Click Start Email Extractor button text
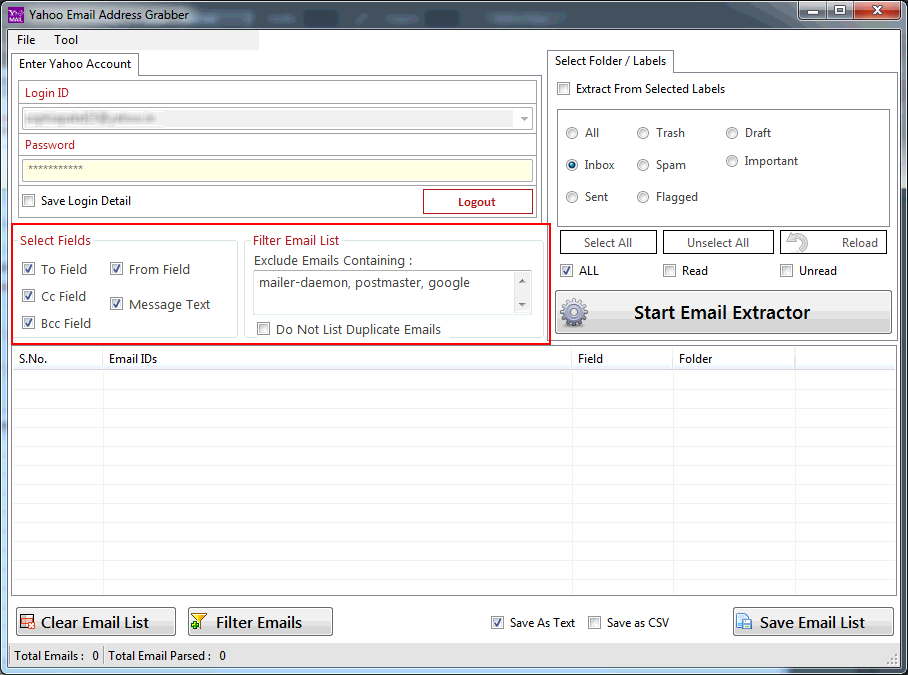This screenshot has width=908, height=675. pyautogui.click(x=722, y=313)
